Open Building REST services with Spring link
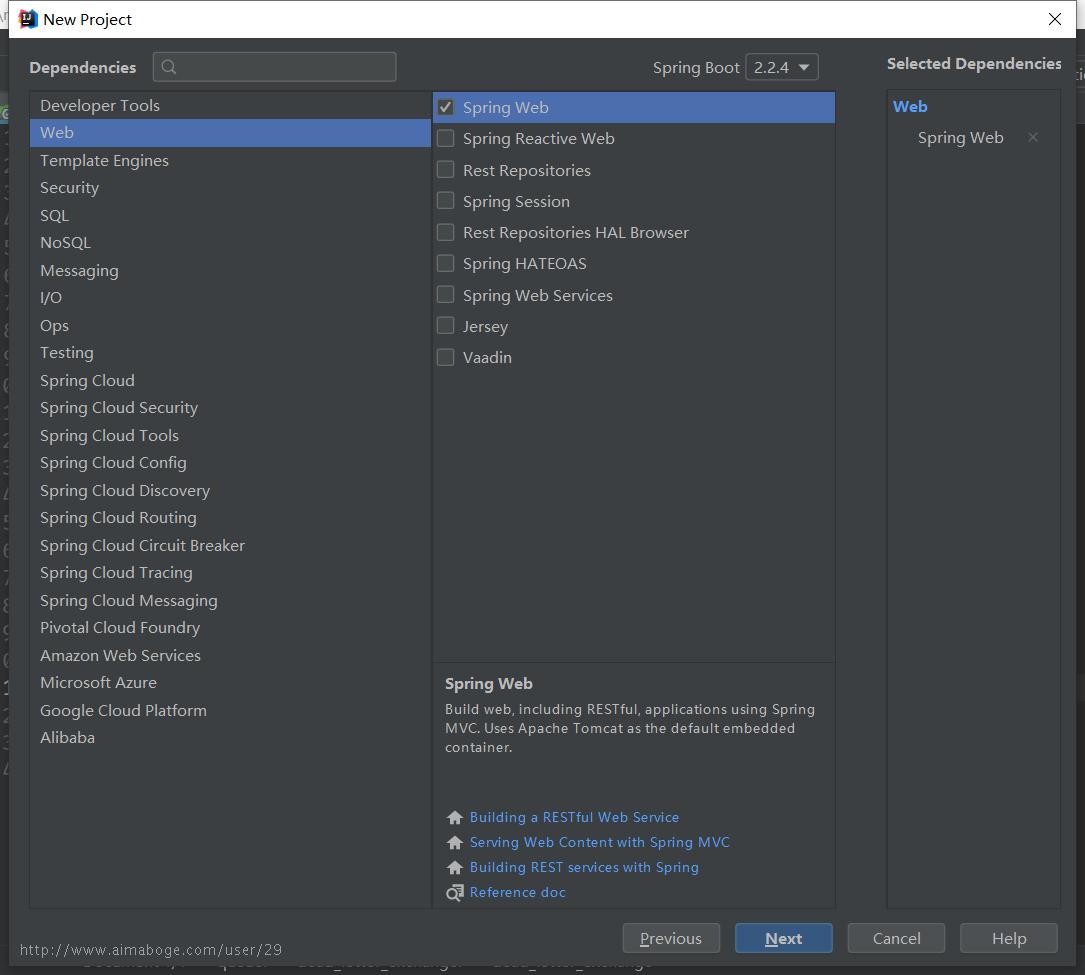1085x975 pixels. [584, 867]
